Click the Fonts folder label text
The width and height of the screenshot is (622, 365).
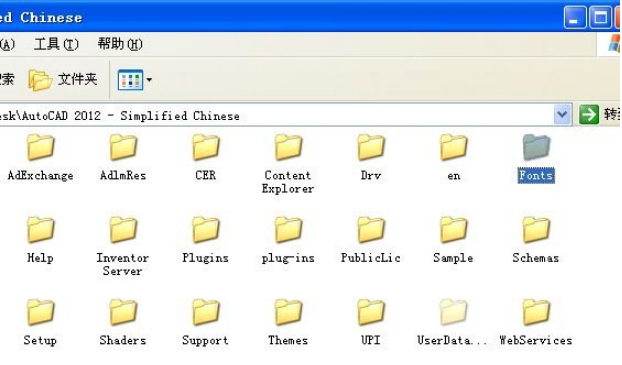(536, 175)
